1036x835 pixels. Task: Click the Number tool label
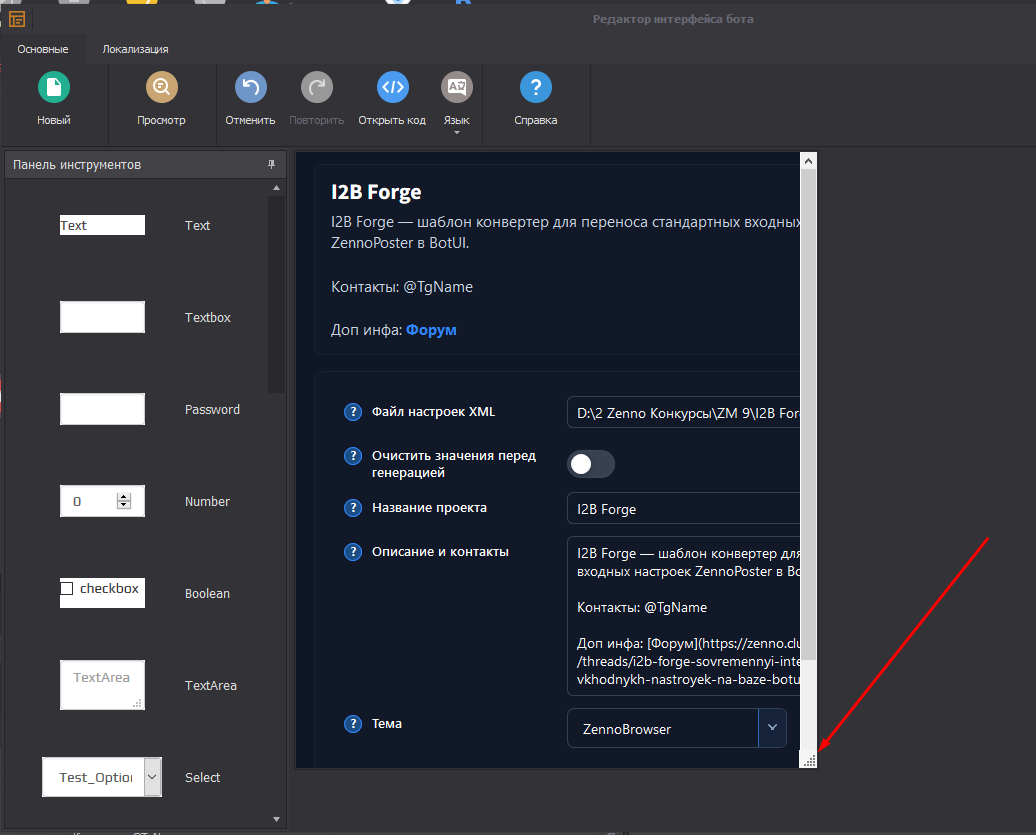[x=207, y=501]
